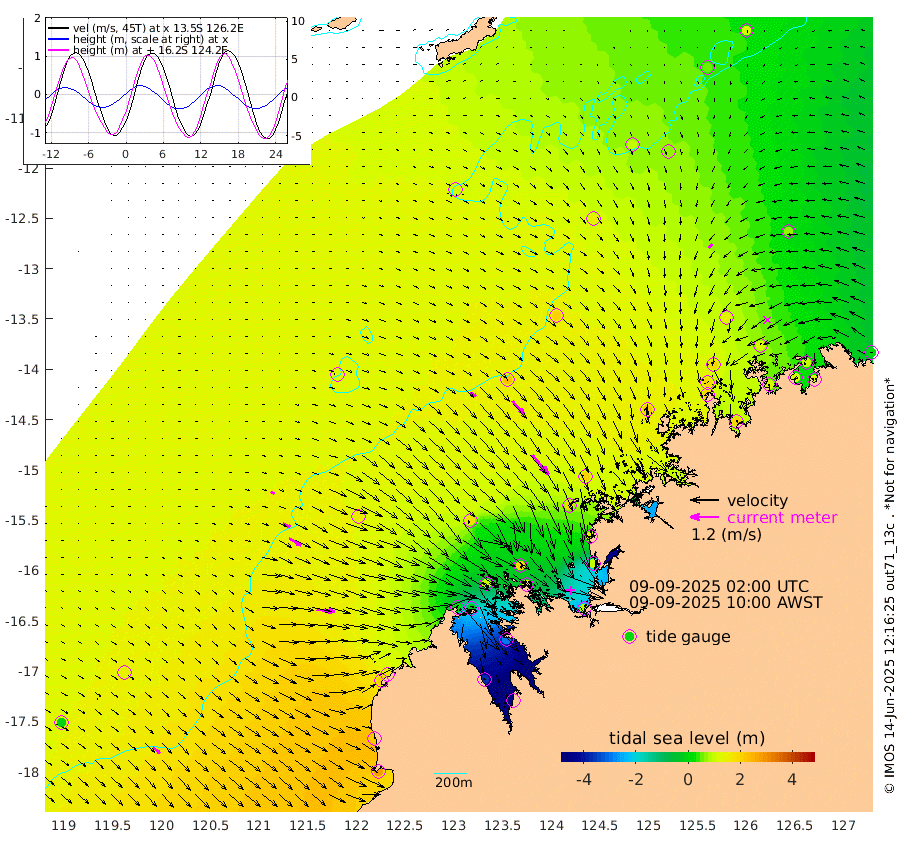Image resolution: width=900 pixels, height=846 pixels.
Task: Click the magenta x marker near 13.5S 126.2E
Action: tap(767, 320)
